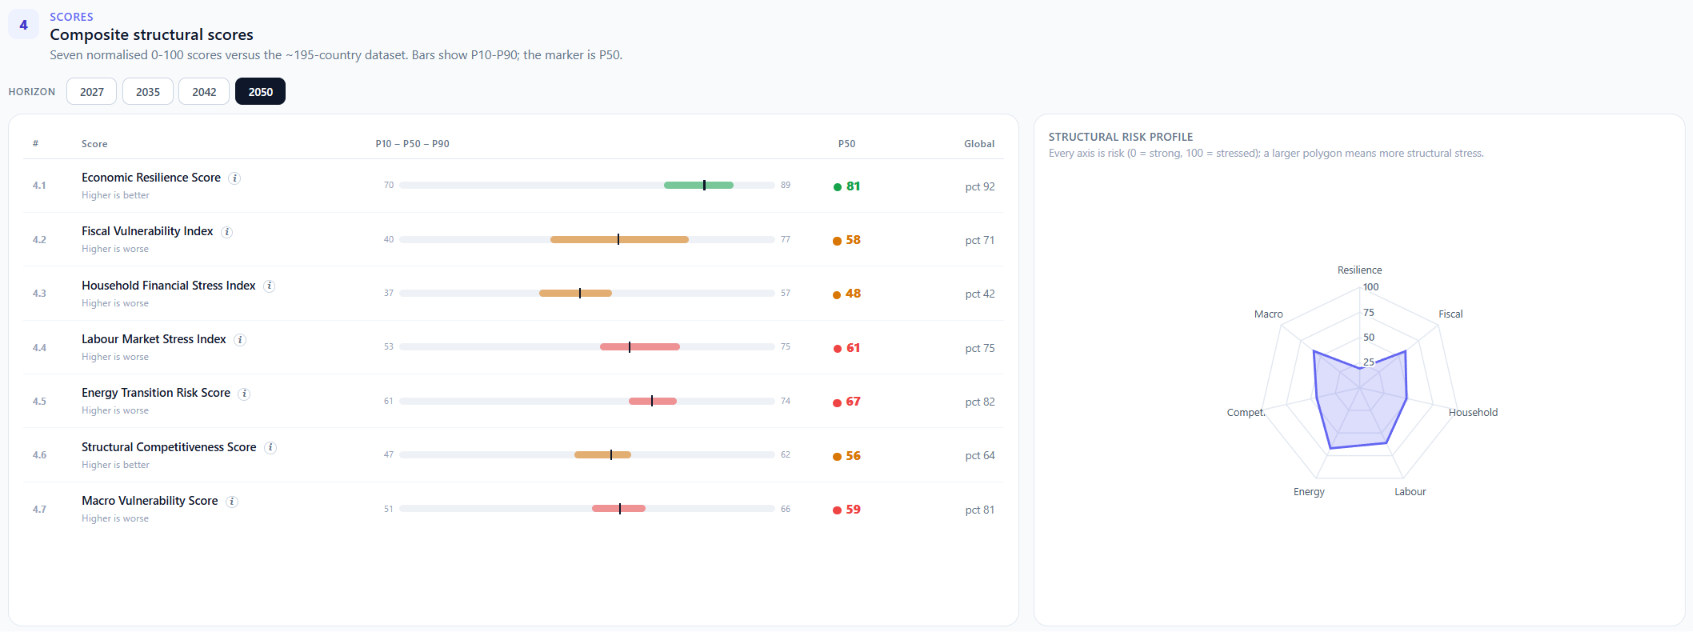Image resolution: width=1693 pixels, height=632 pixels.
Task: Click the Compet. radar axis label
Action: pos(1246,413)
